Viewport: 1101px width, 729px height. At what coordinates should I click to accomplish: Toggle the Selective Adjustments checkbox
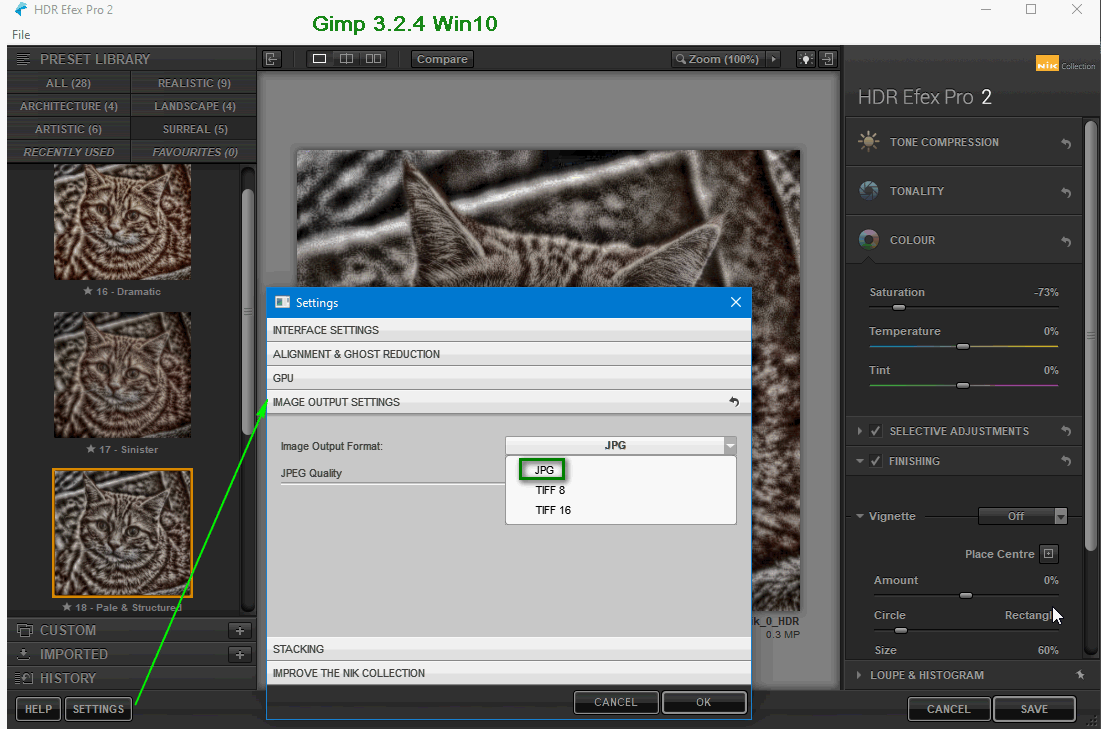[876, 431]
